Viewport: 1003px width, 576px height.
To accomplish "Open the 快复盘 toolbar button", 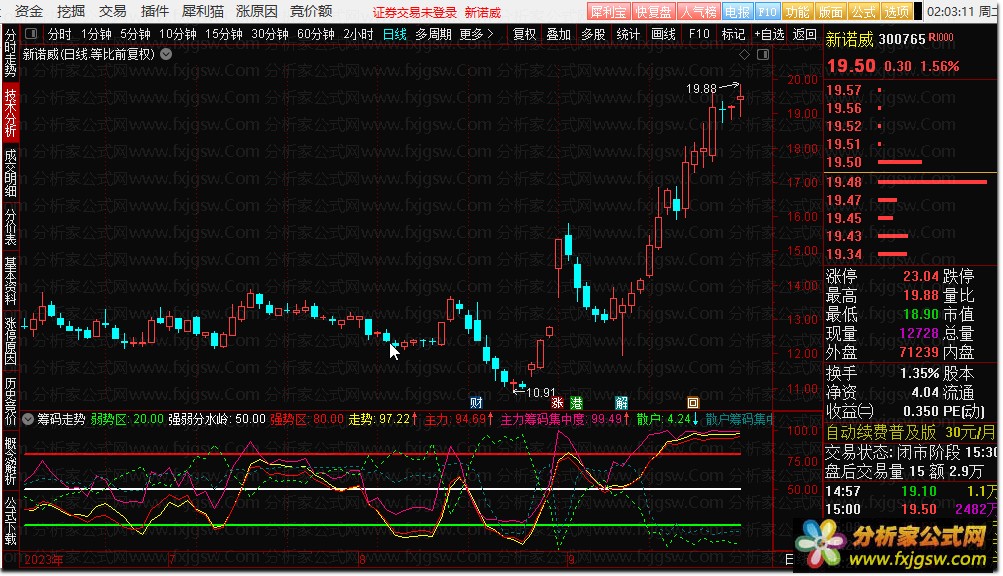I will (x=653, y=12).
